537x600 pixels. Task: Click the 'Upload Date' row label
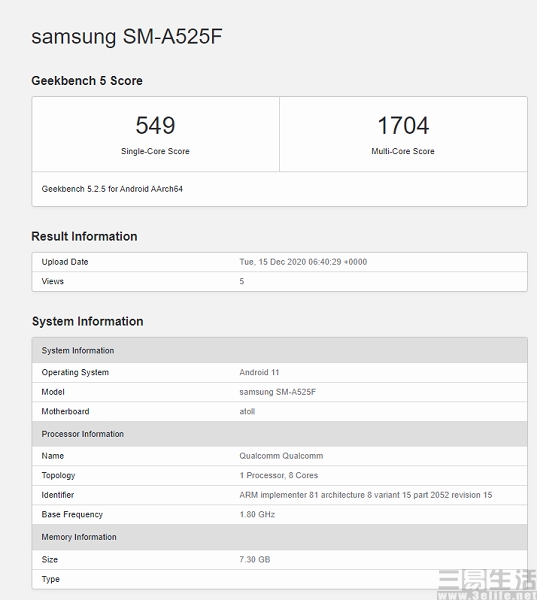tap(65, 262)
